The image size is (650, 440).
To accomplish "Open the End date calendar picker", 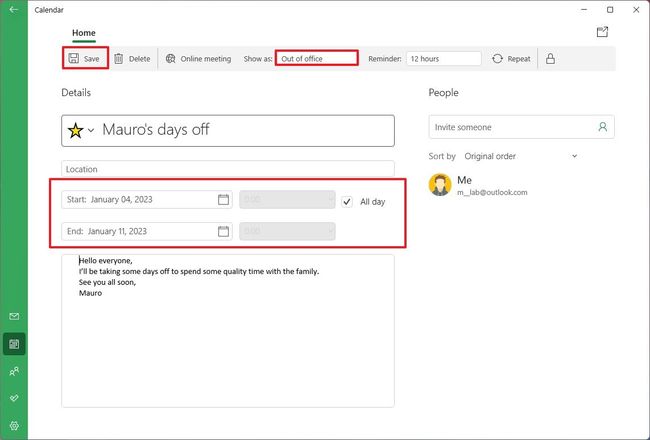I will (223, 231).
